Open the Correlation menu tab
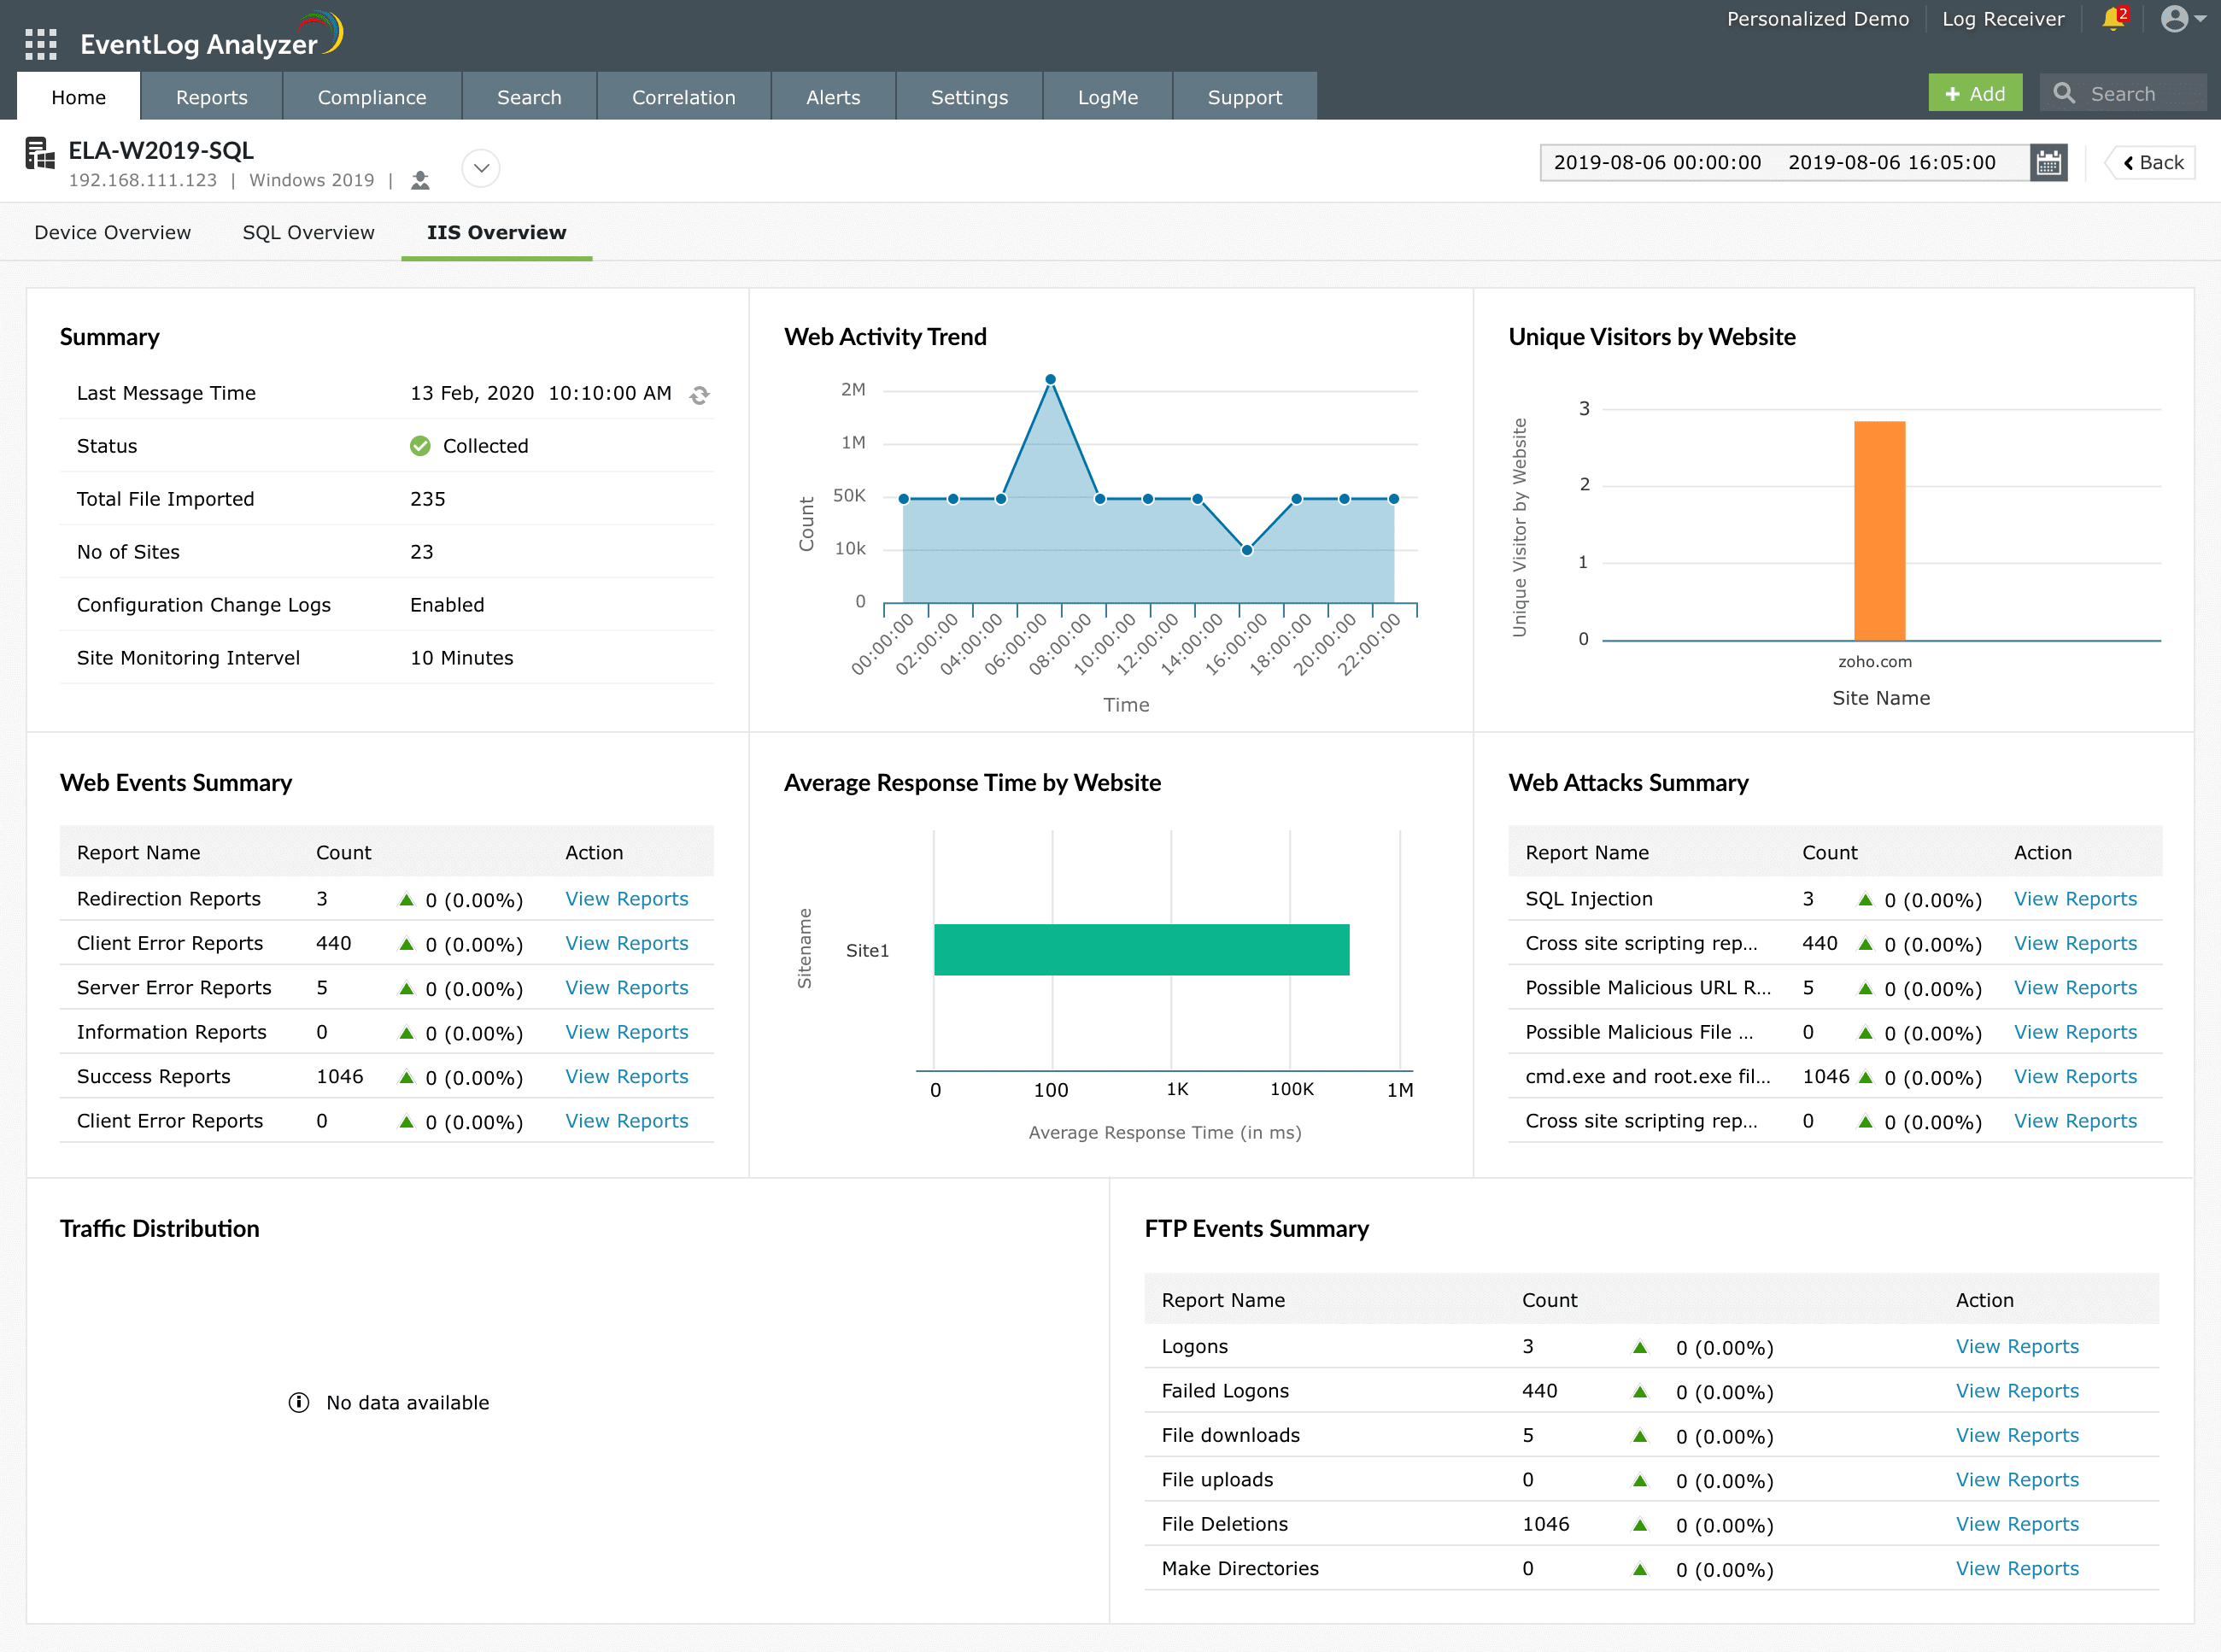The width and height of the screenshot is (2221, 1652). (x=683, y=97)
